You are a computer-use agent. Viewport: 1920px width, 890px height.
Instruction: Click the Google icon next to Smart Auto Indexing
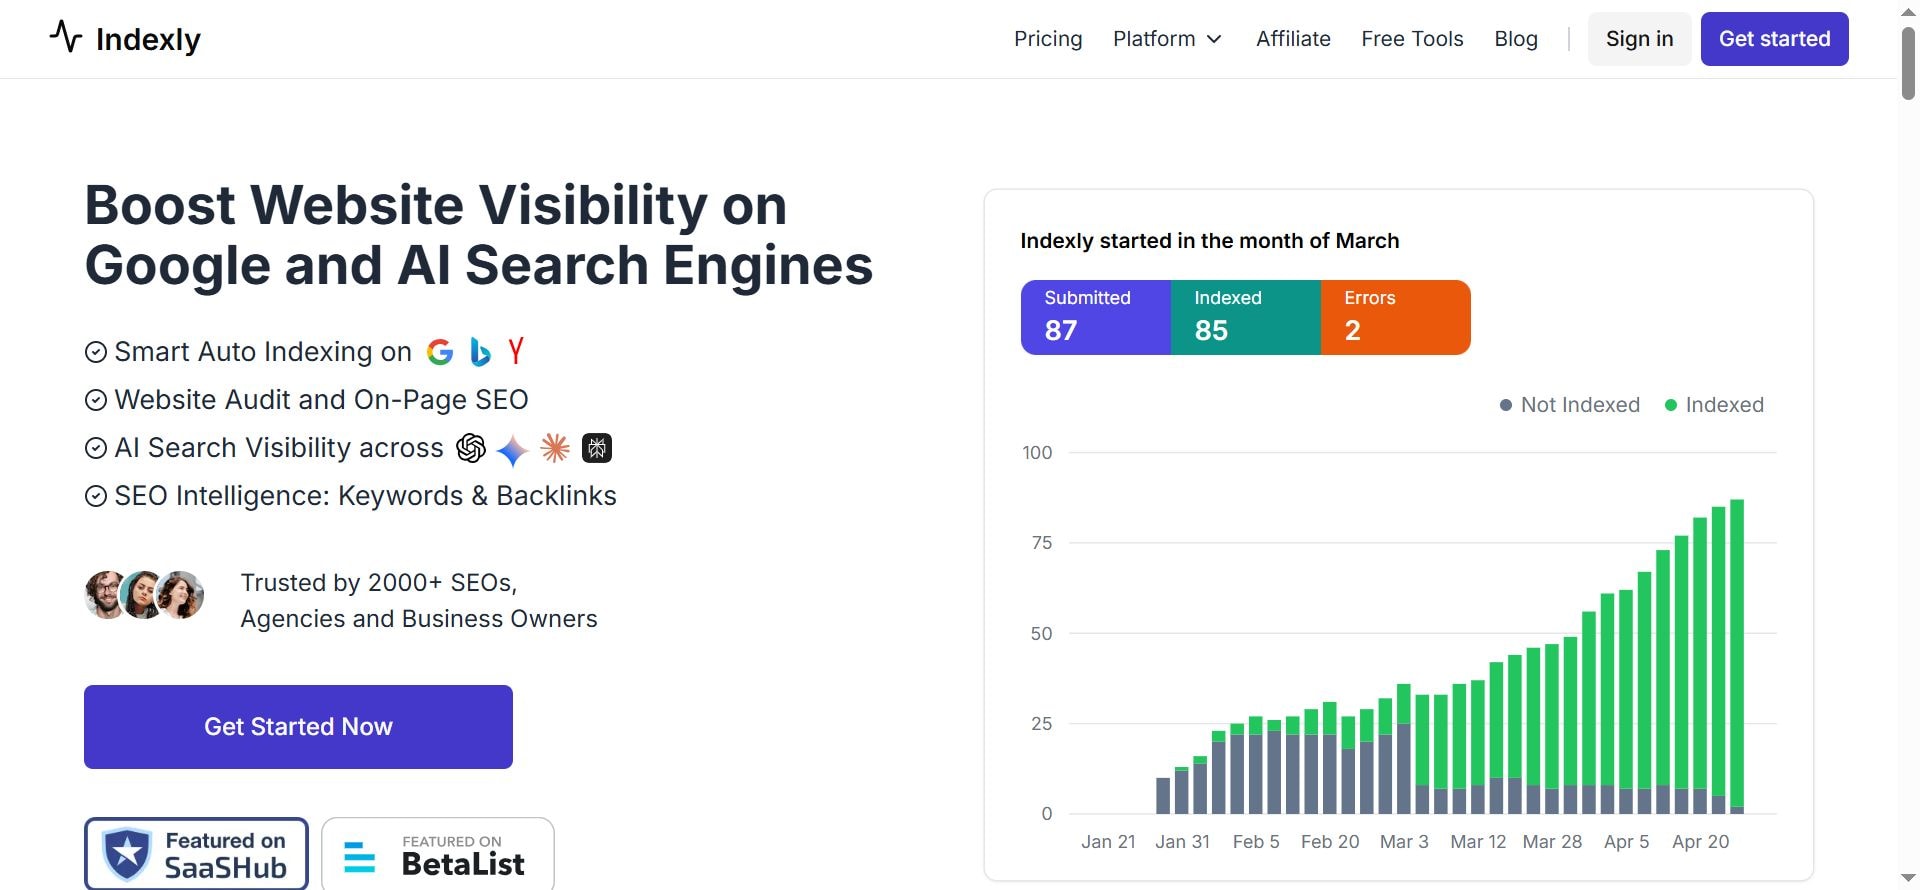pyautogui.click(x=440, y=351)
